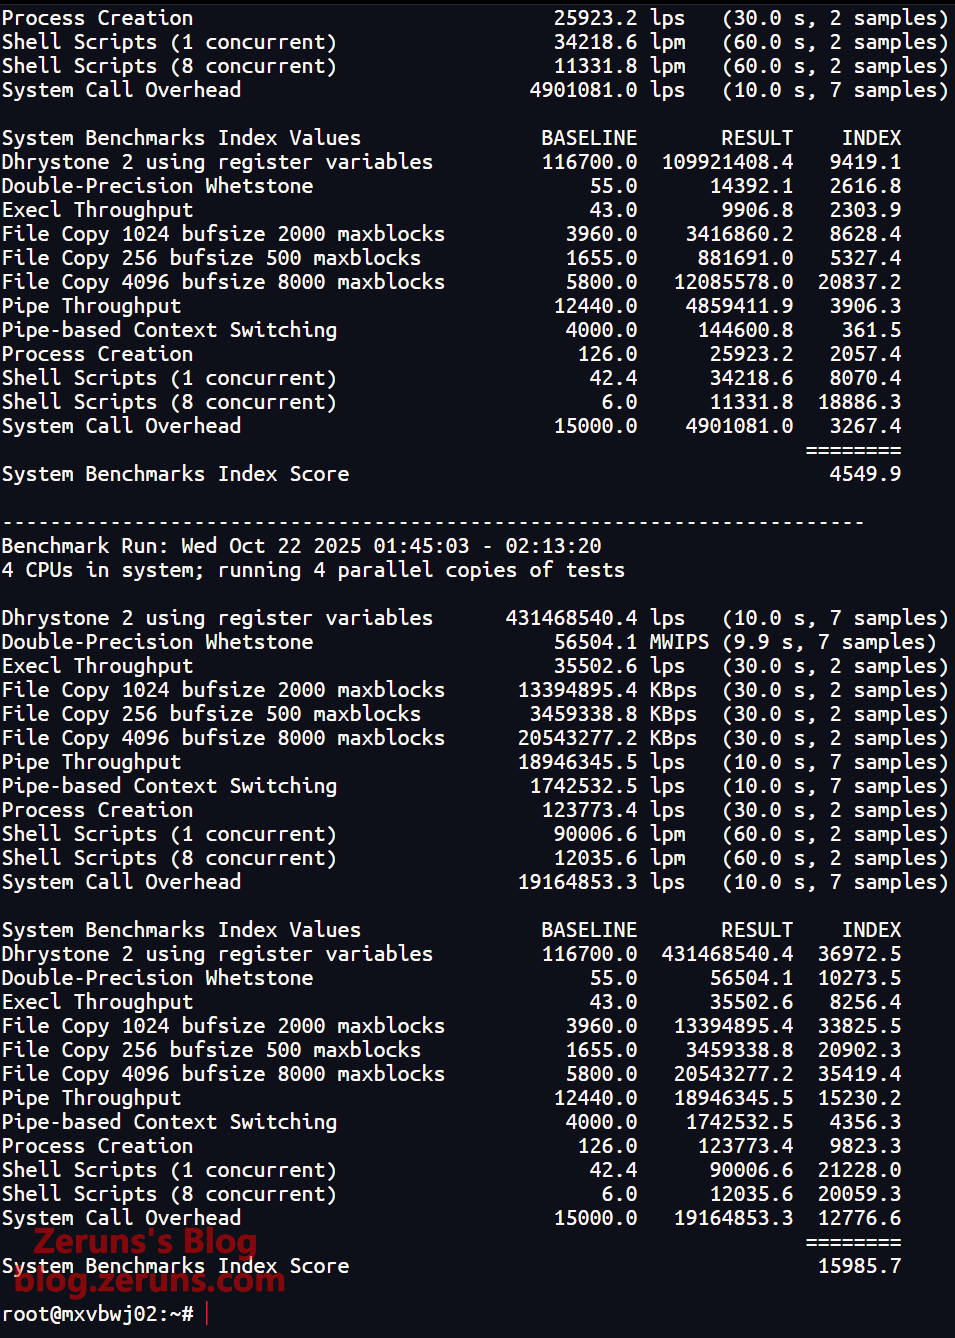Place cursor at the terminal's blinking caret
Screen dimensions: 955x1338
pyautogui.click(x=207, y=1314)
